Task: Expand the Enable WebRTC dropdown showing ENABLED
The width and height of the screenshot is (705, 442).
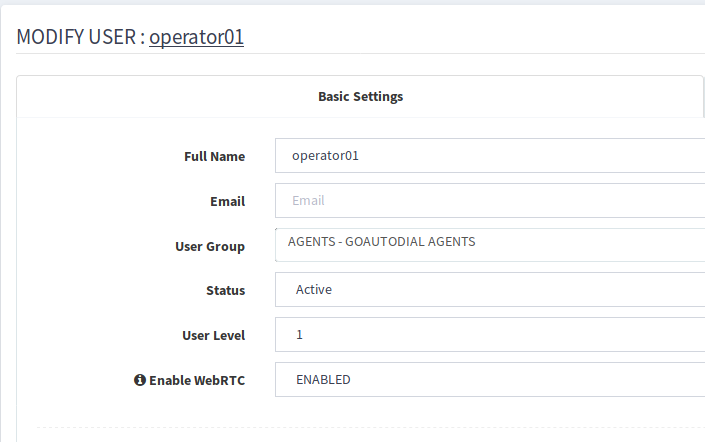Action: (x=490, y=379)
